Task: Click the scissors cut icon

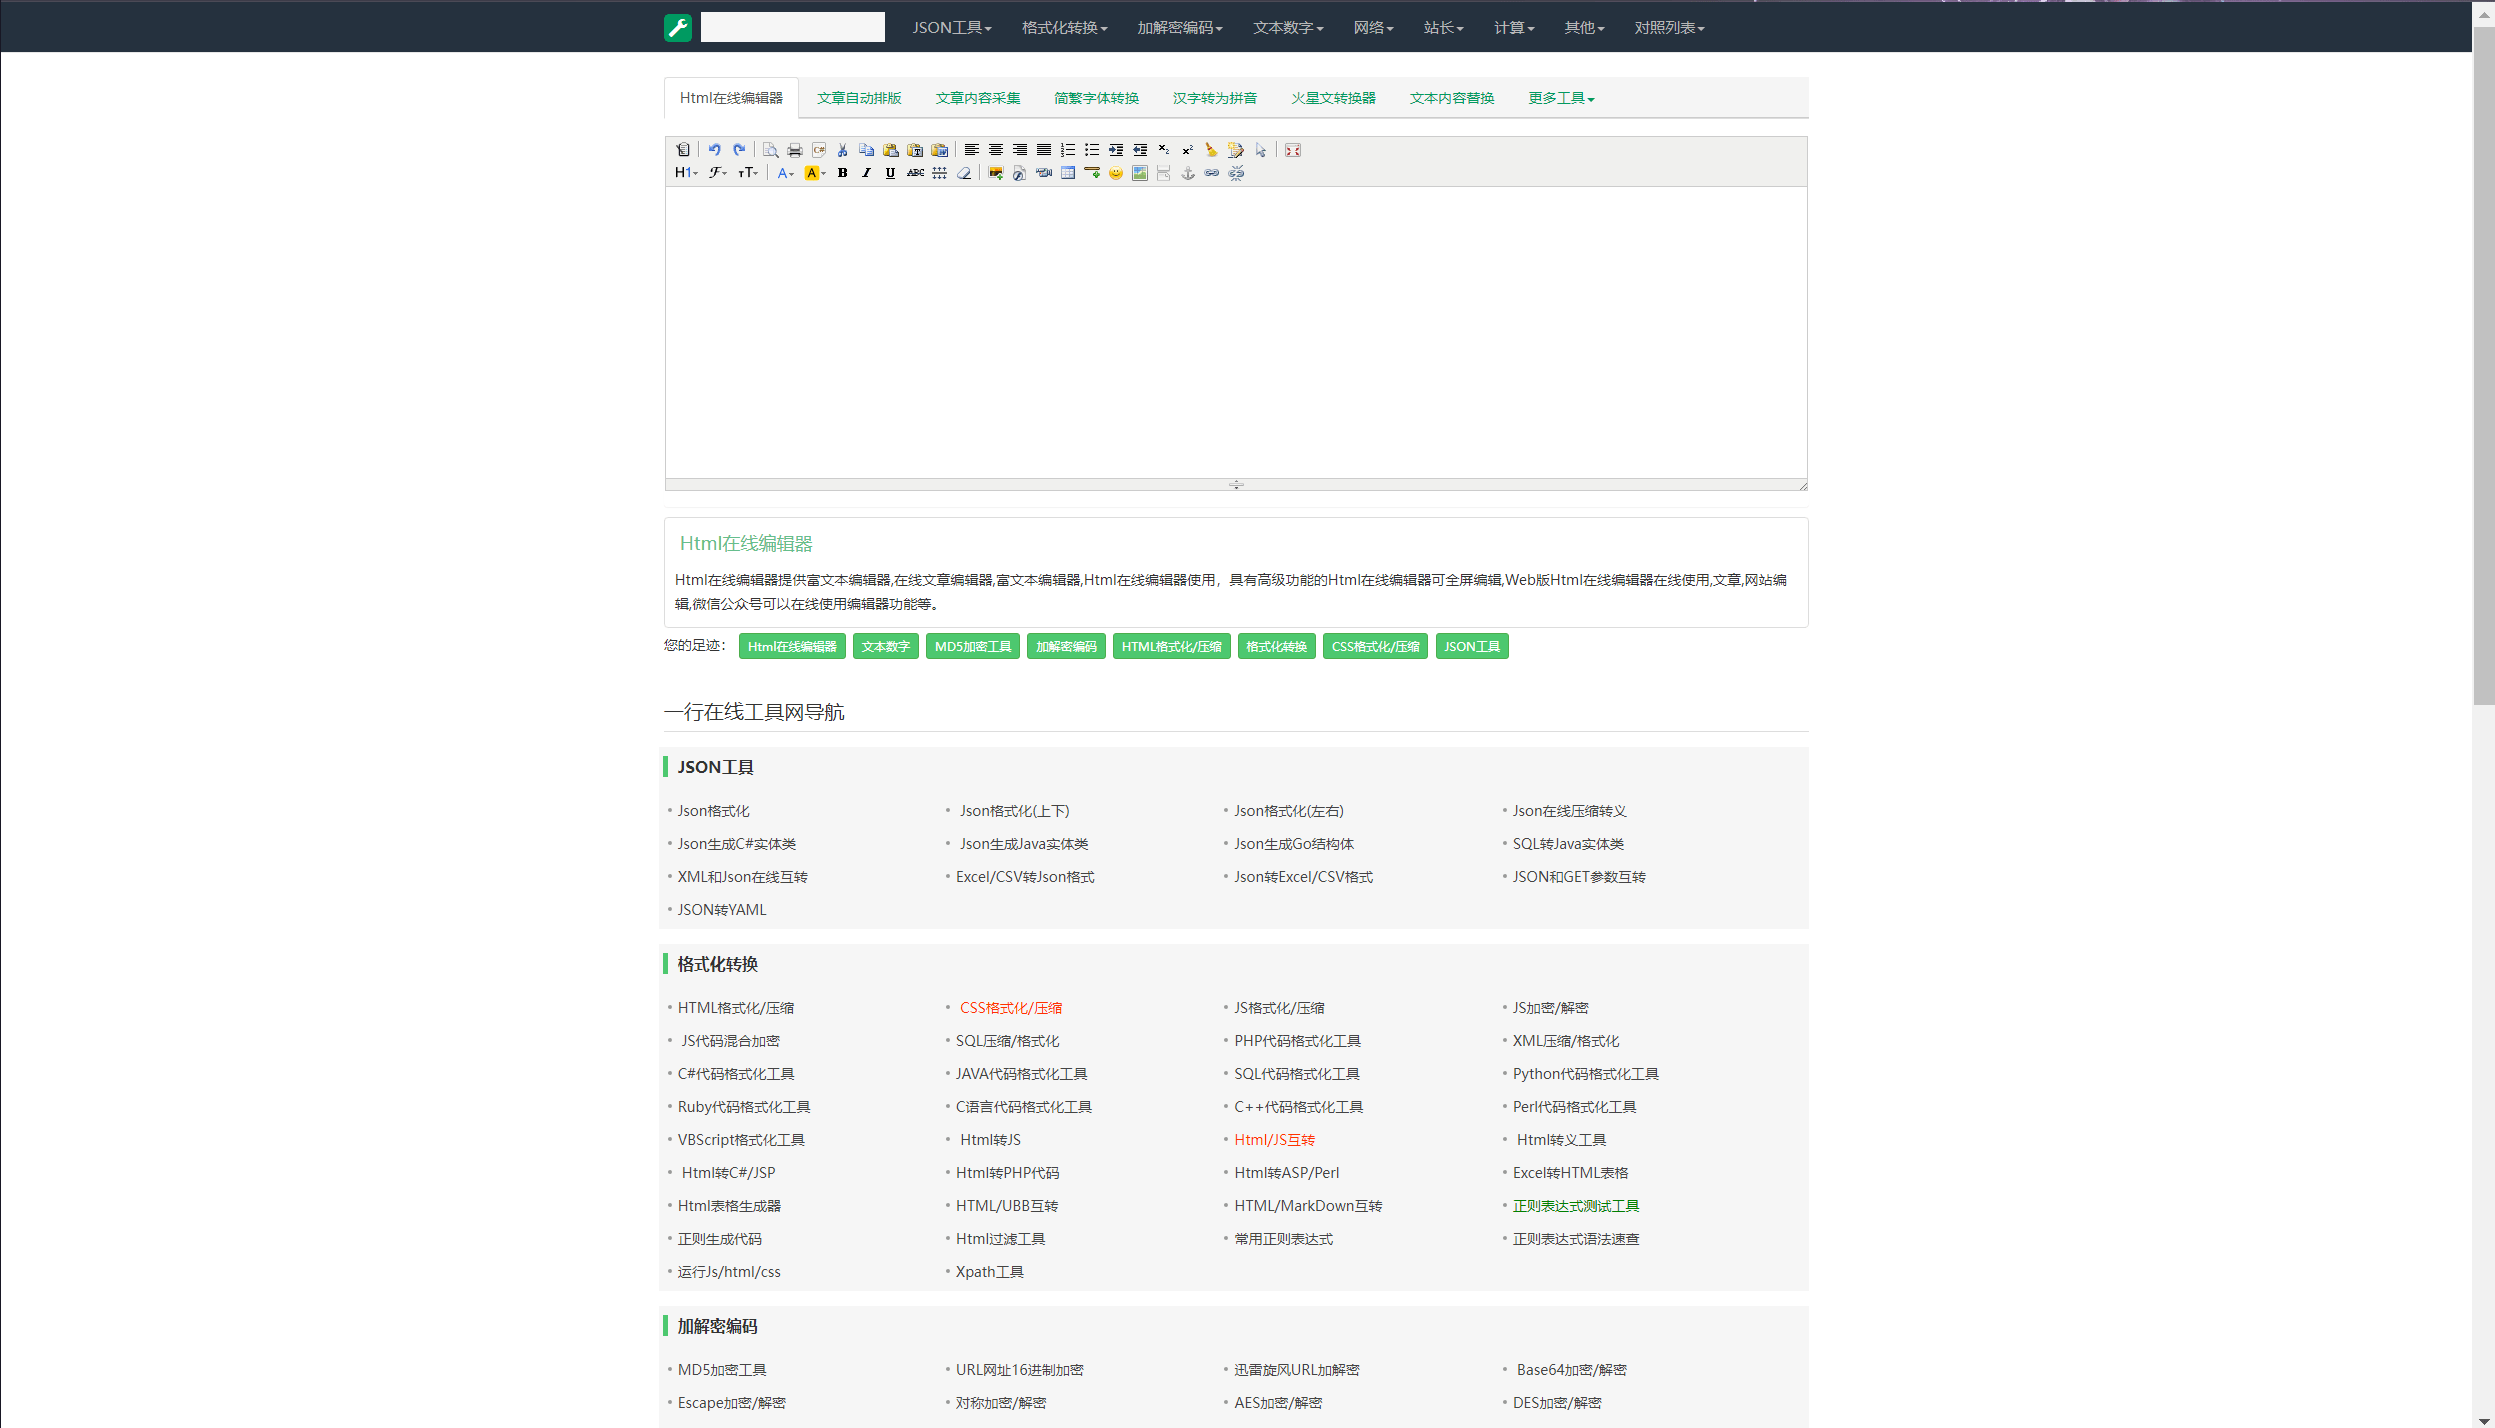Action: point(843,150)
